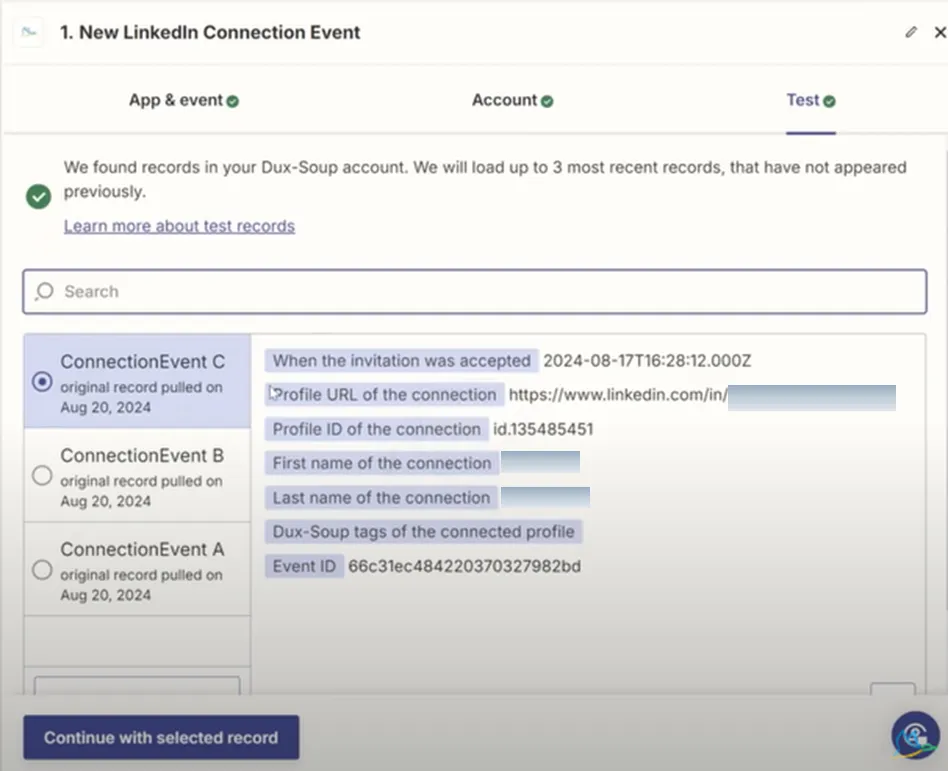Click the id.135485451 value

click(543, 429)
